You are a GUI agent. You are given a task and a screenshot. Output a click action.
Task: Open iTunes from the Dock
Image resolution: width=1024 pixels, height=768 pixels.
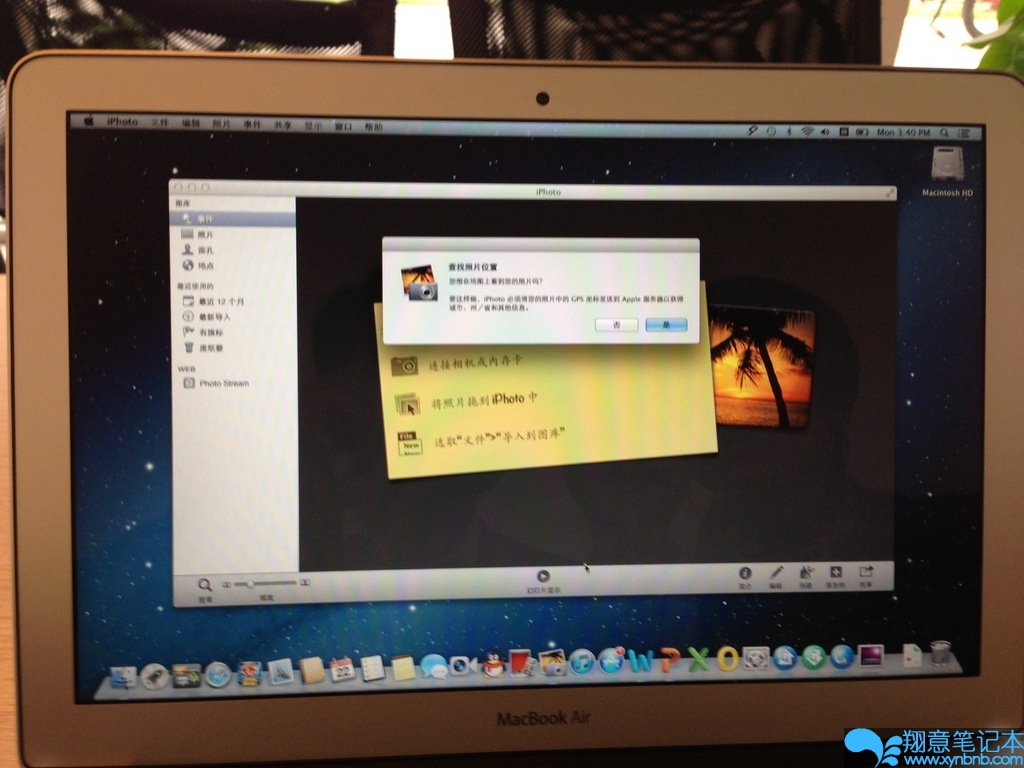point(581,662)
